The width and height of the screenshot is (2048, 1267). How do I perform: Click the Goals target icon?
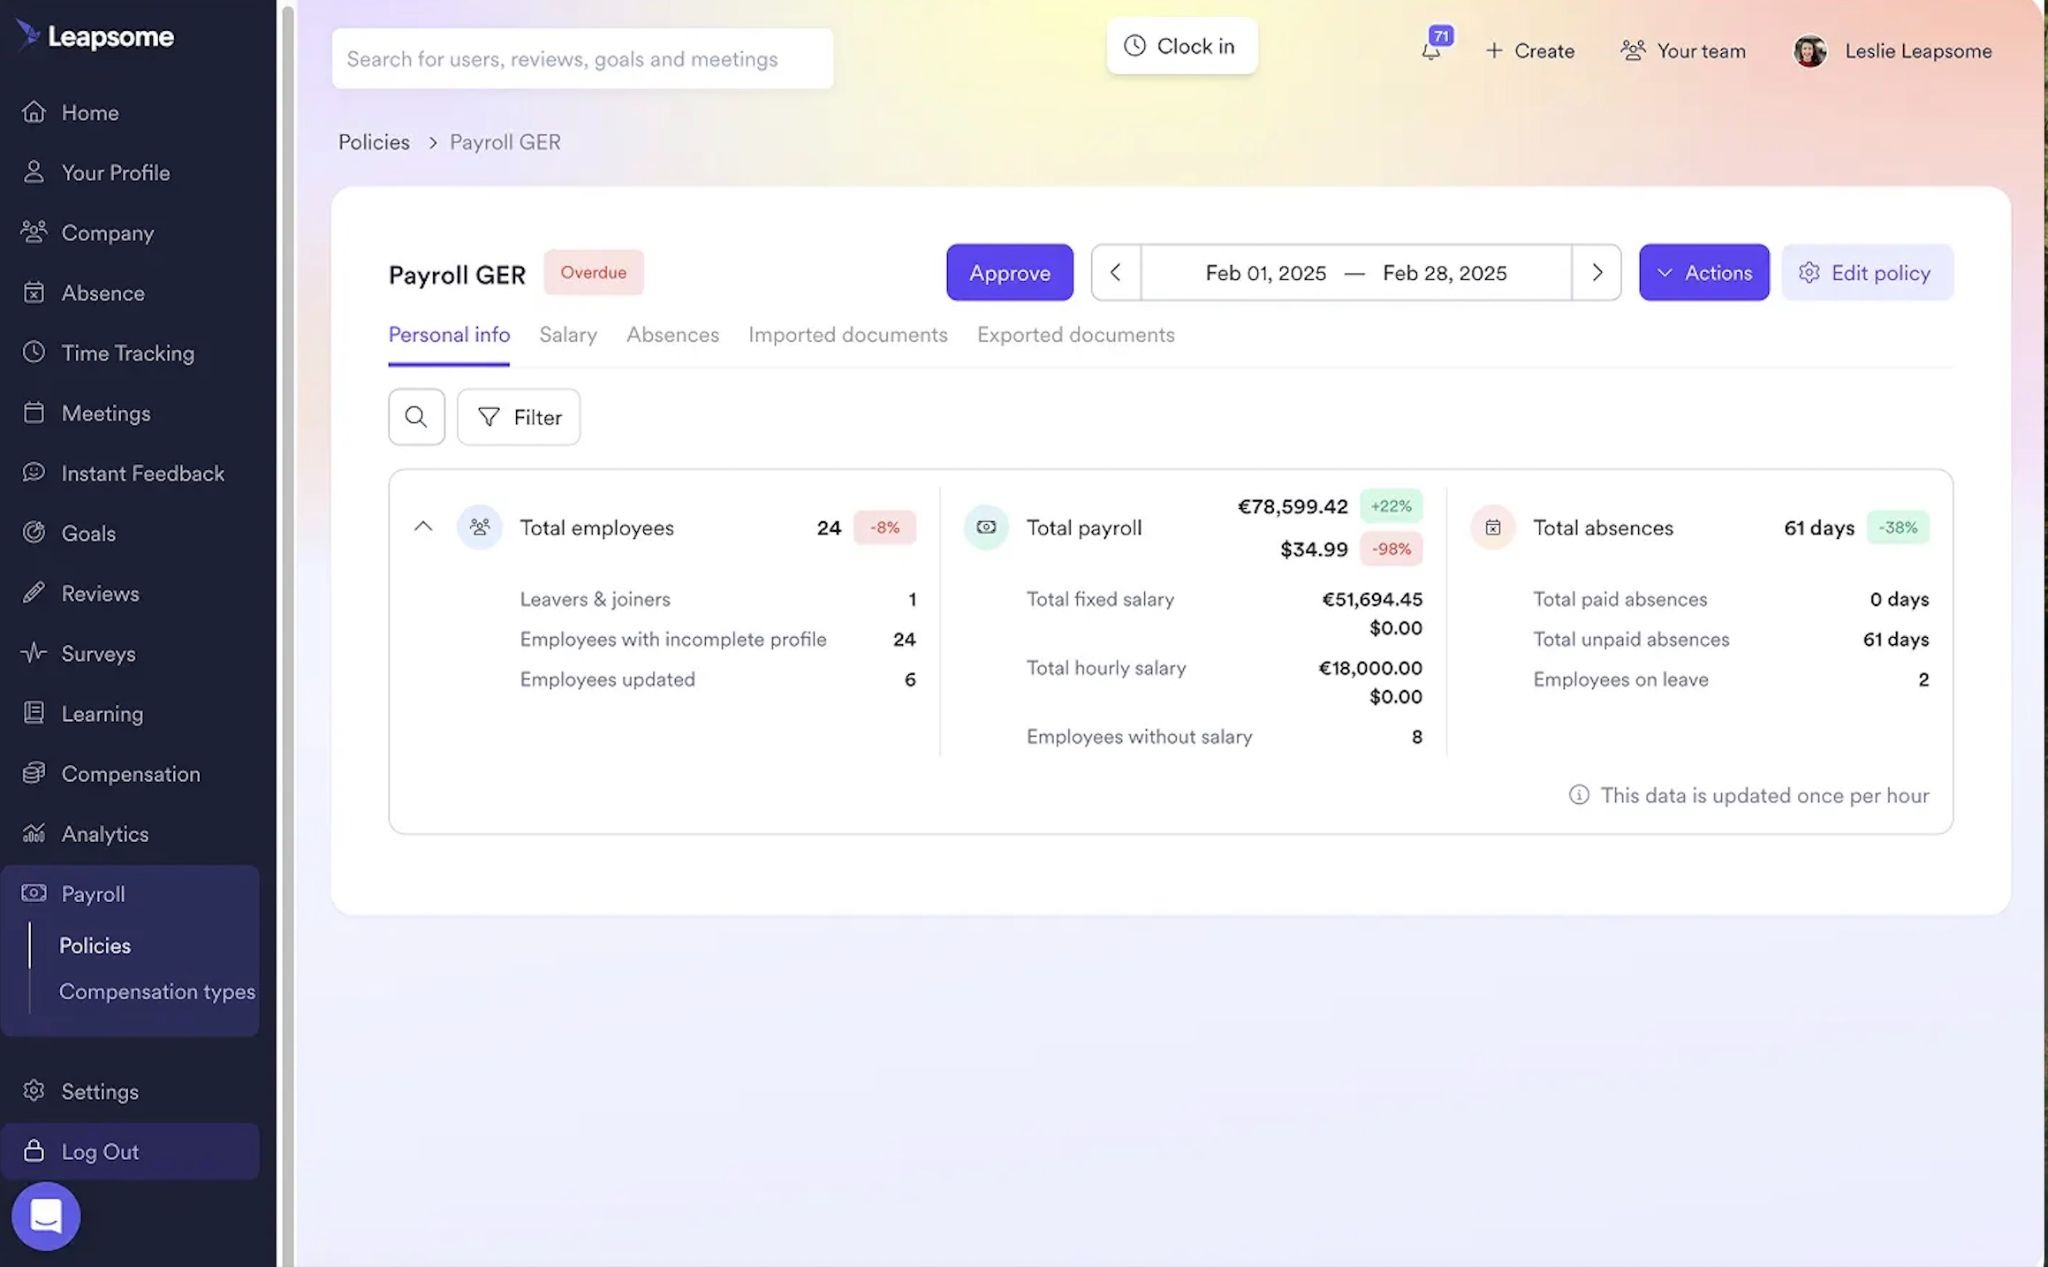(x=34, y=532)
